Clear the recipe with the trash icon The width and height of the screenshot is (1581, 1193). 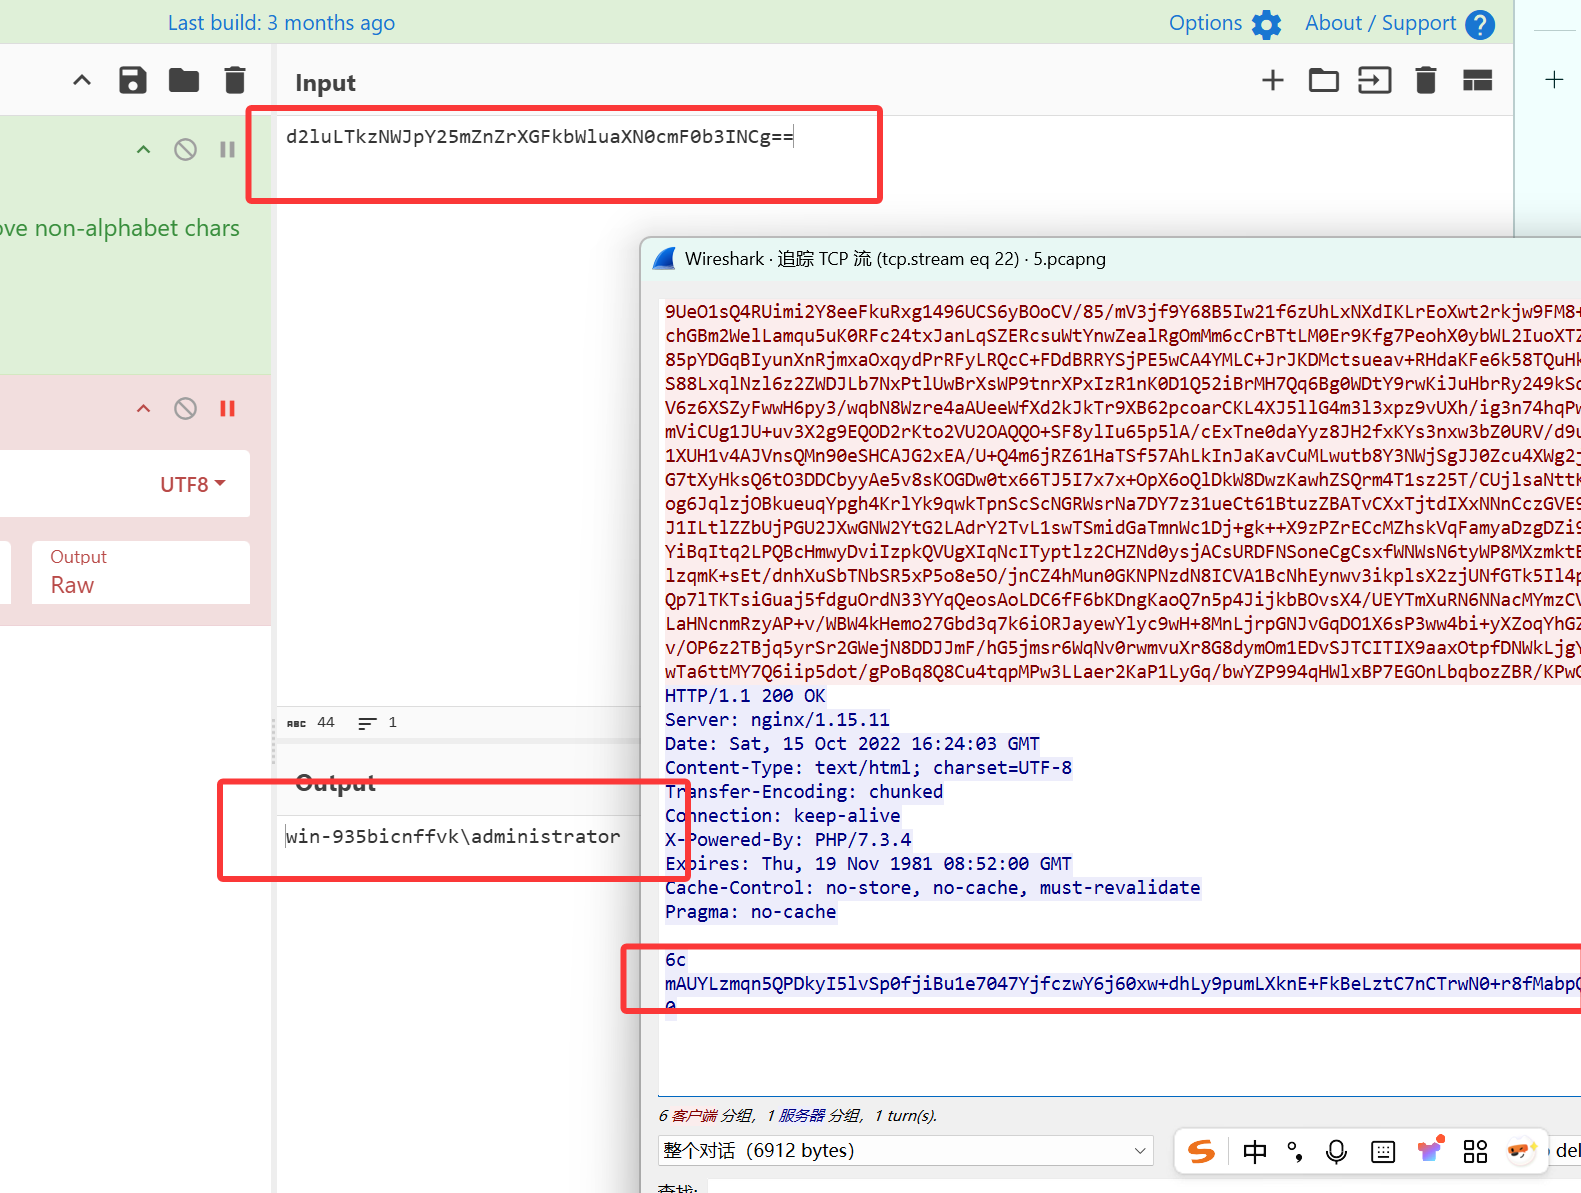click(x=235, y=80)
